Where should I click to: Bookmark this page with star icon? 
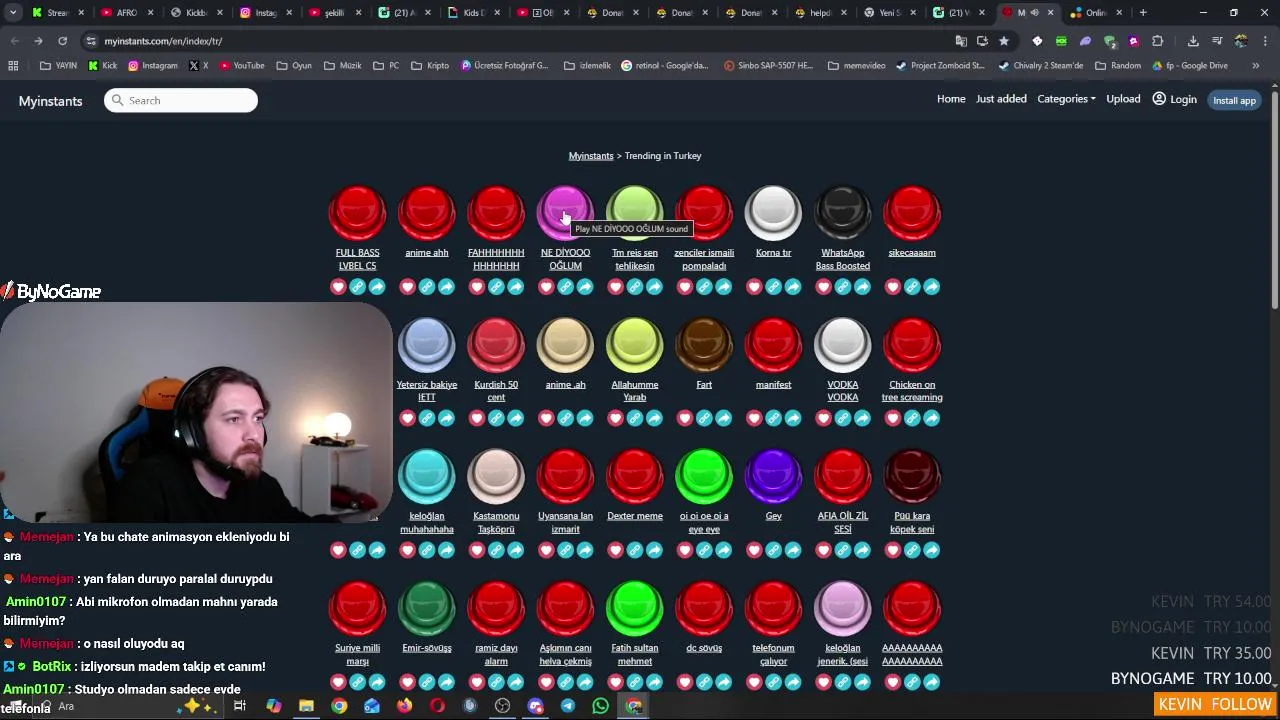pyautogui.click(x=1004, y=41)
